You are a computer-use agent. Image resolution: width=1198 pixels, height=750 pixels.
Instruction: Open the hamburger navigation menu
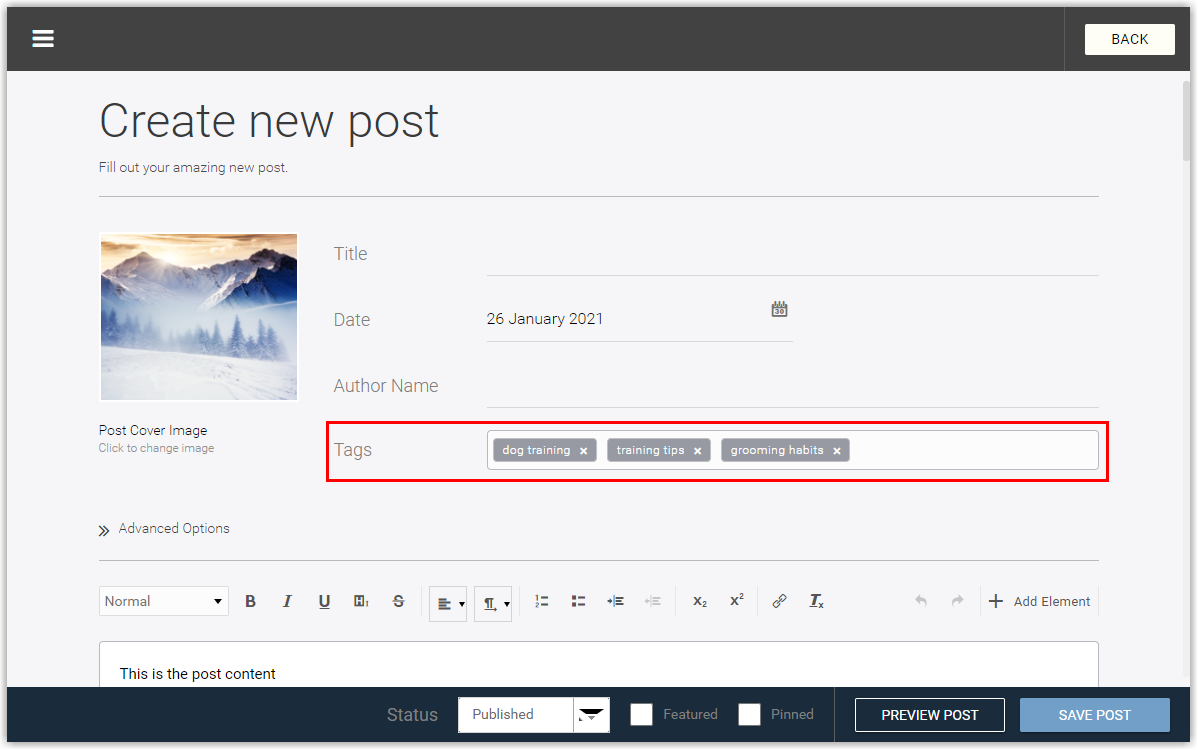click(x=42, y=38)
